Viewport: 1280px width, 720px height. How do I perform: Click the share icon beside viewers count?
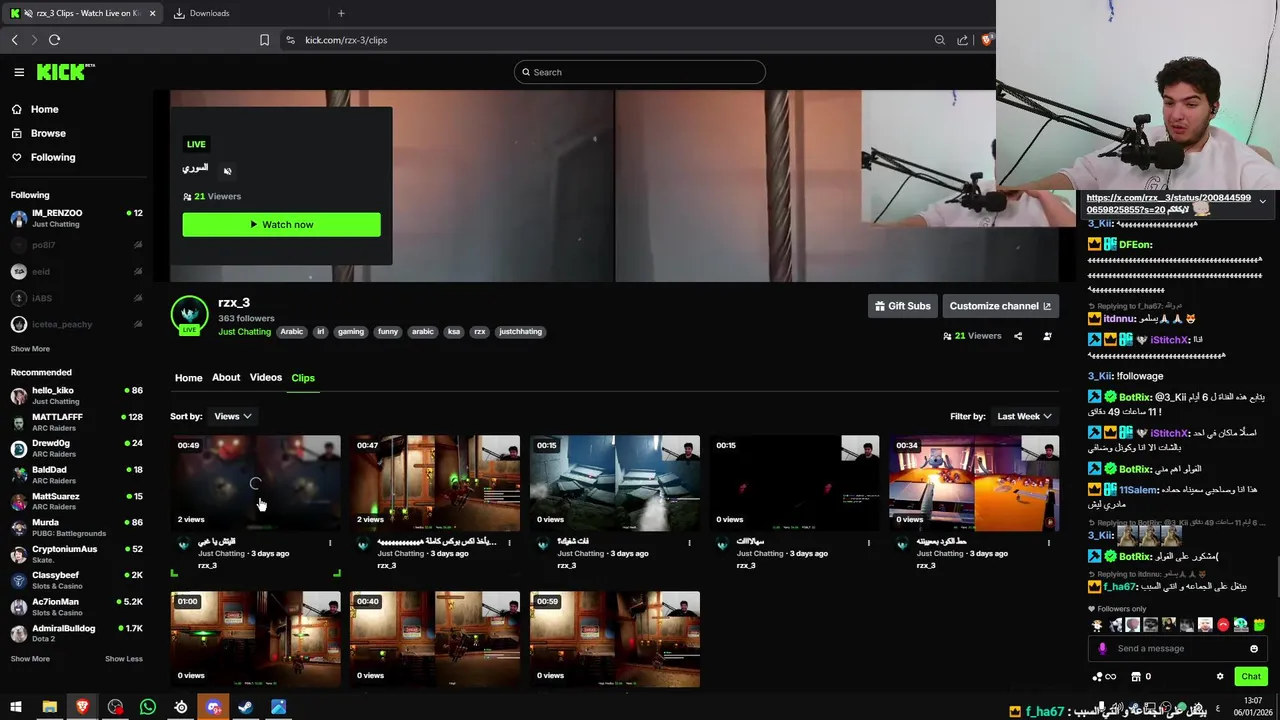point(1018,336)
